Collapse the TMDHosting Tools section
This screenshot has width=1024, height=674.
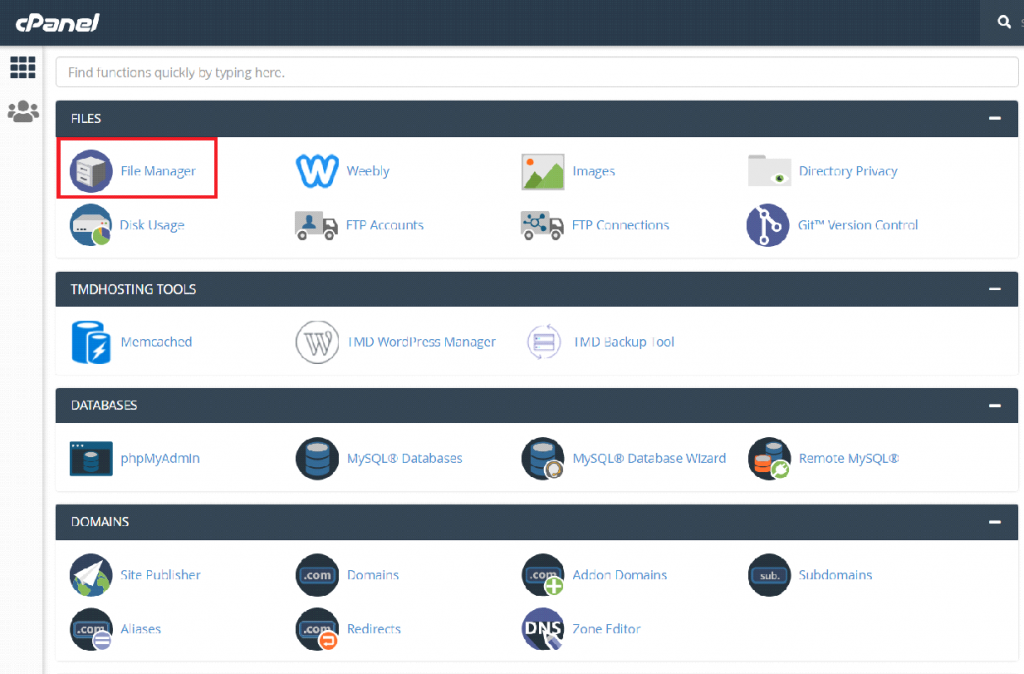coord(994,289)
